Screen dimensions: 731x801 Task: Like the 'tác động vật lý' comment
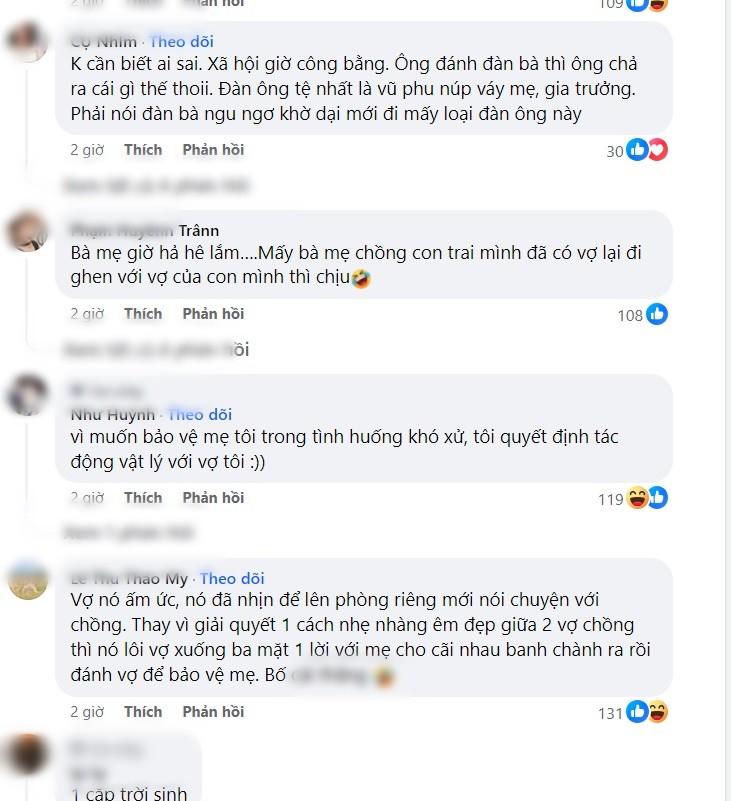(x=143, y=498)
